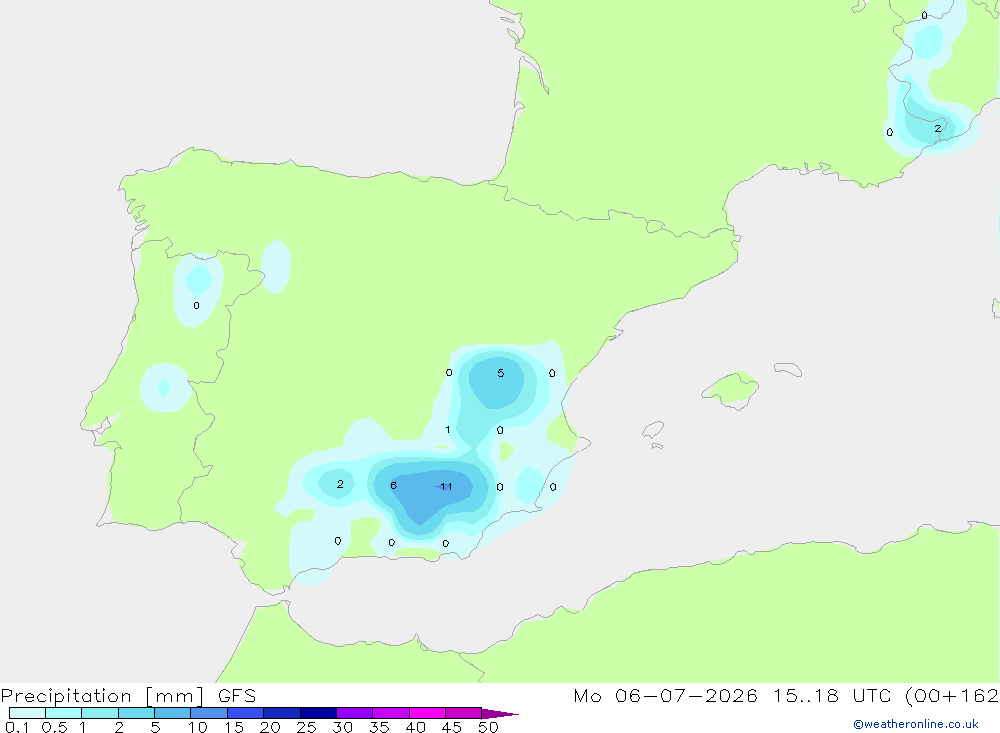The height and width of the screenshot is (733, 1000).
Task: Select the 0.5–1 mm legend color box
Action: [64, 713]
